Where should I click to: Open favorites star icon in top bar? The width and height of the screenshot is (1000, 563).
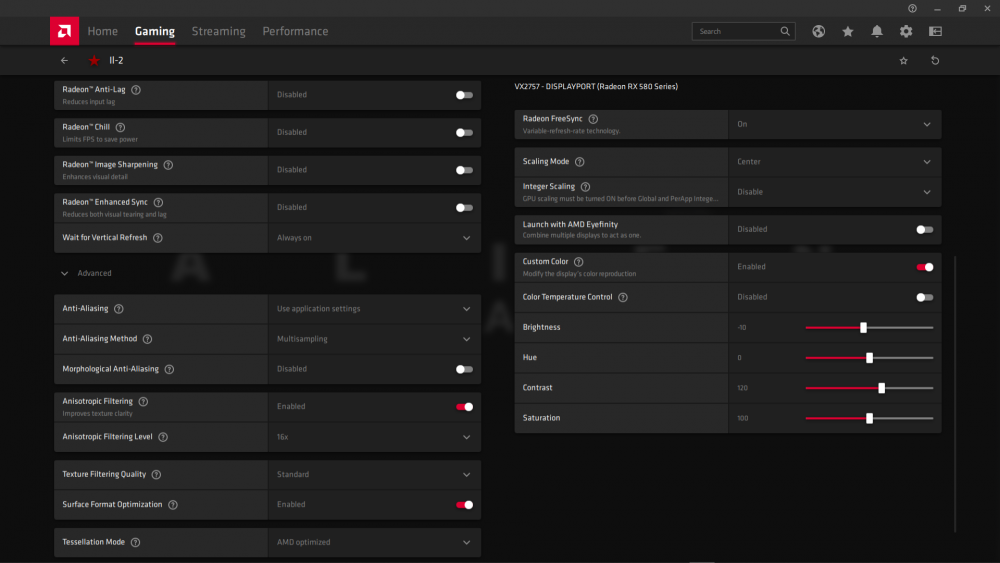(x=848, y=31)
